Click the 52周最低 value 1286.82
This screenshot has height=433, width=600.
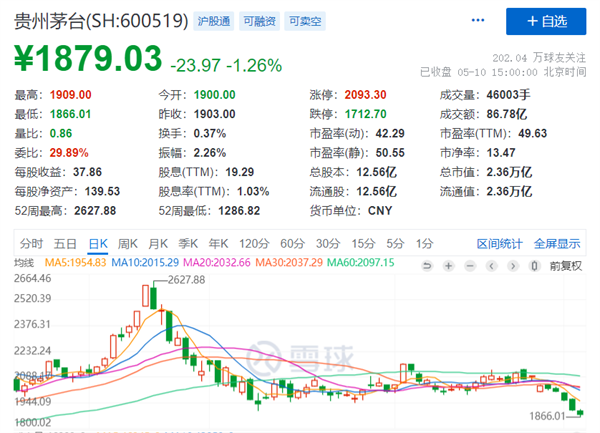tap(239, 211)
